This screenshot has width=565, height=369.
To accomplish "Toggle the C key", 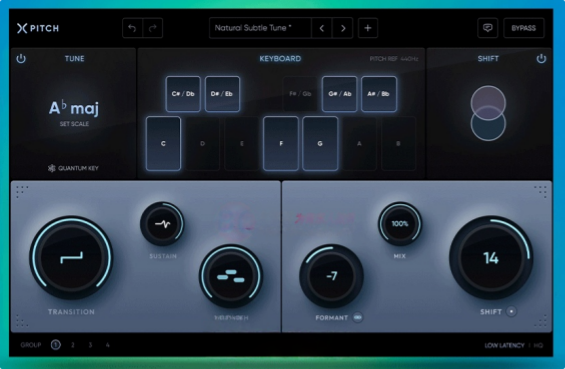I will click(x=163, y=143).
